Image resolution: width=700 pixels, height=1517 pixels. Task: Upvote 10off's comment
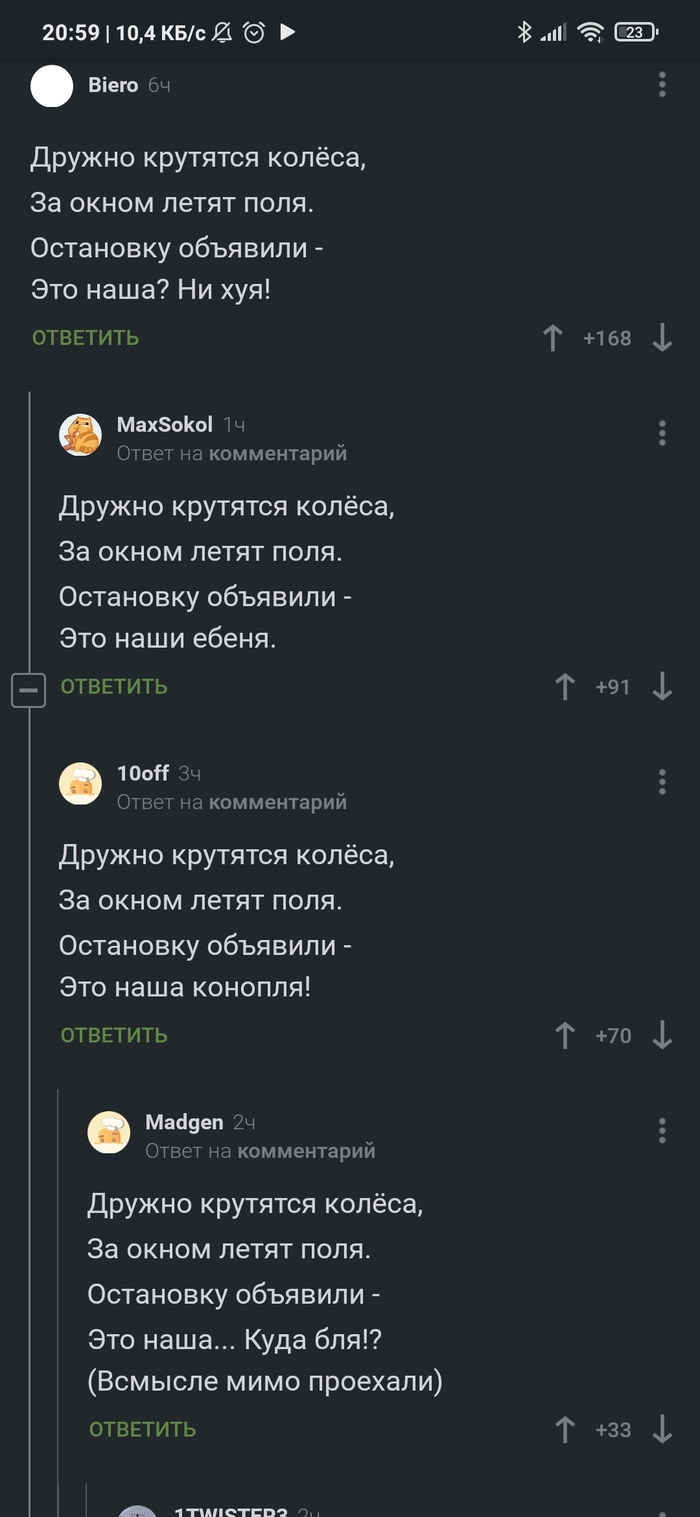tap(565, 1036)
